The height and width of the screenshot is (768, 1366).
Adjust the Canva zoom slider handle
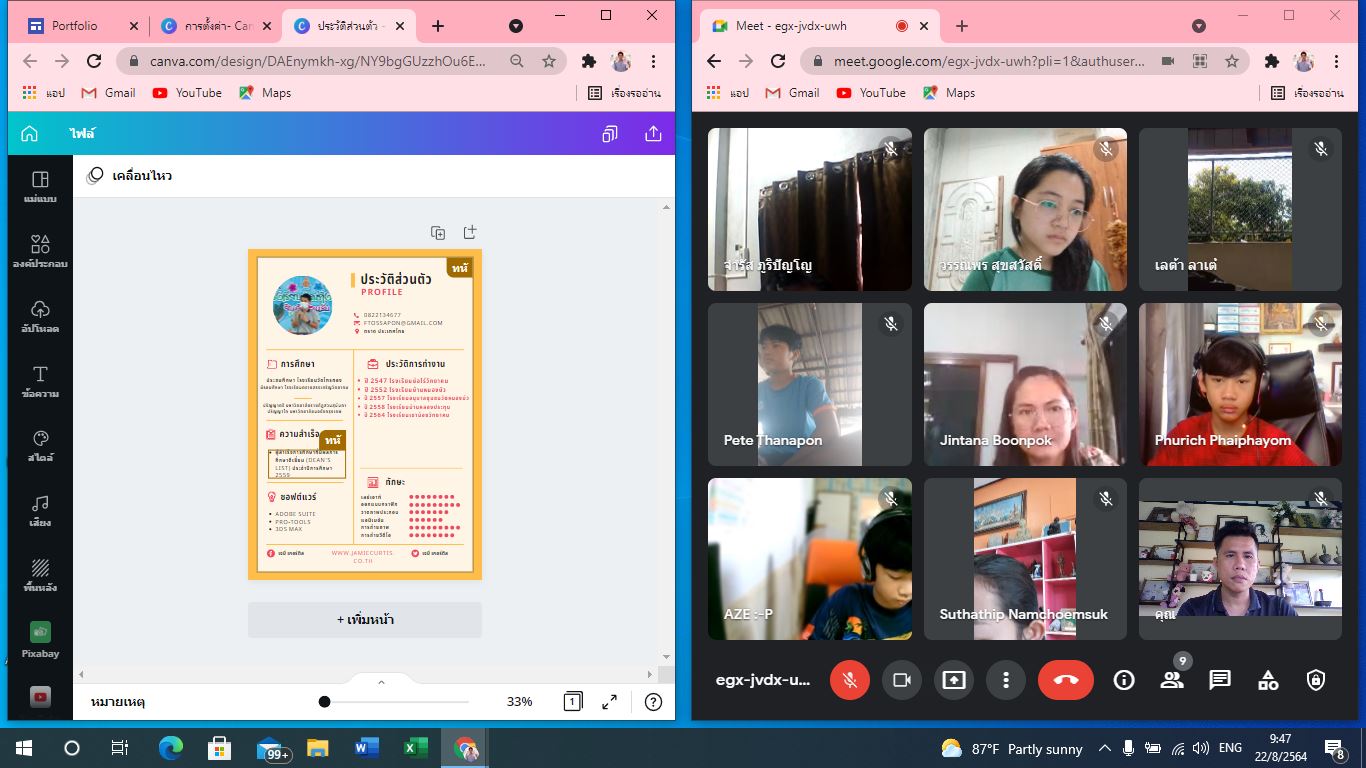(324, 702)
